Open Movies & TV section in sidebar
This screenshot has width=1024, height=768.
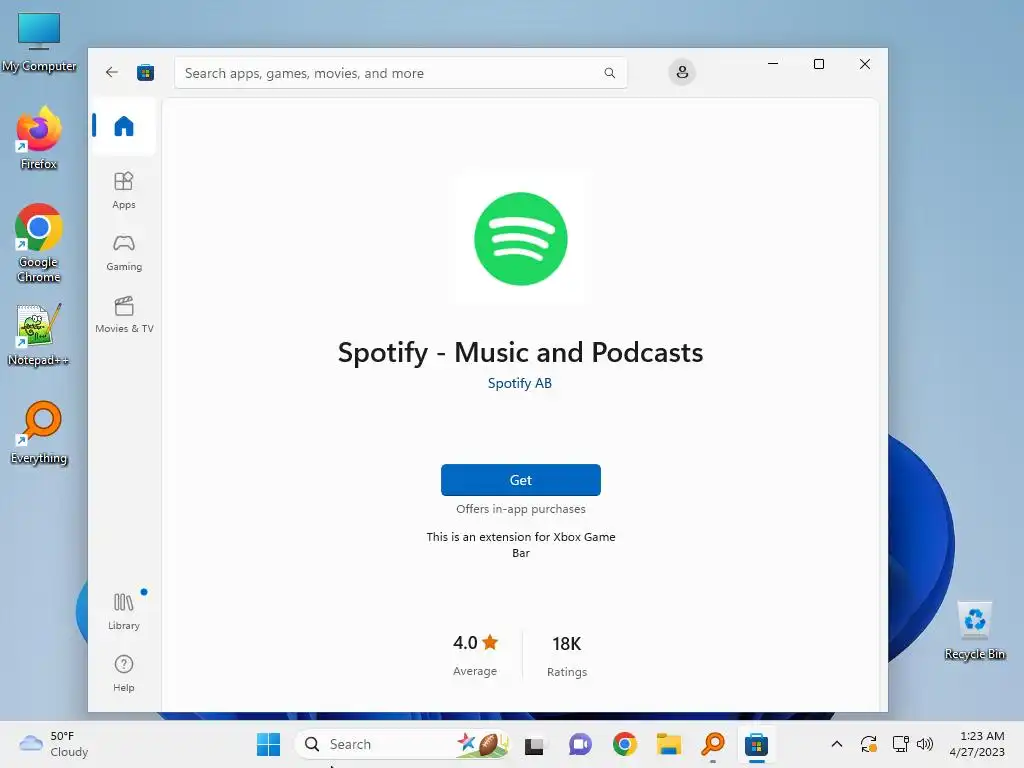click(124, 315)
